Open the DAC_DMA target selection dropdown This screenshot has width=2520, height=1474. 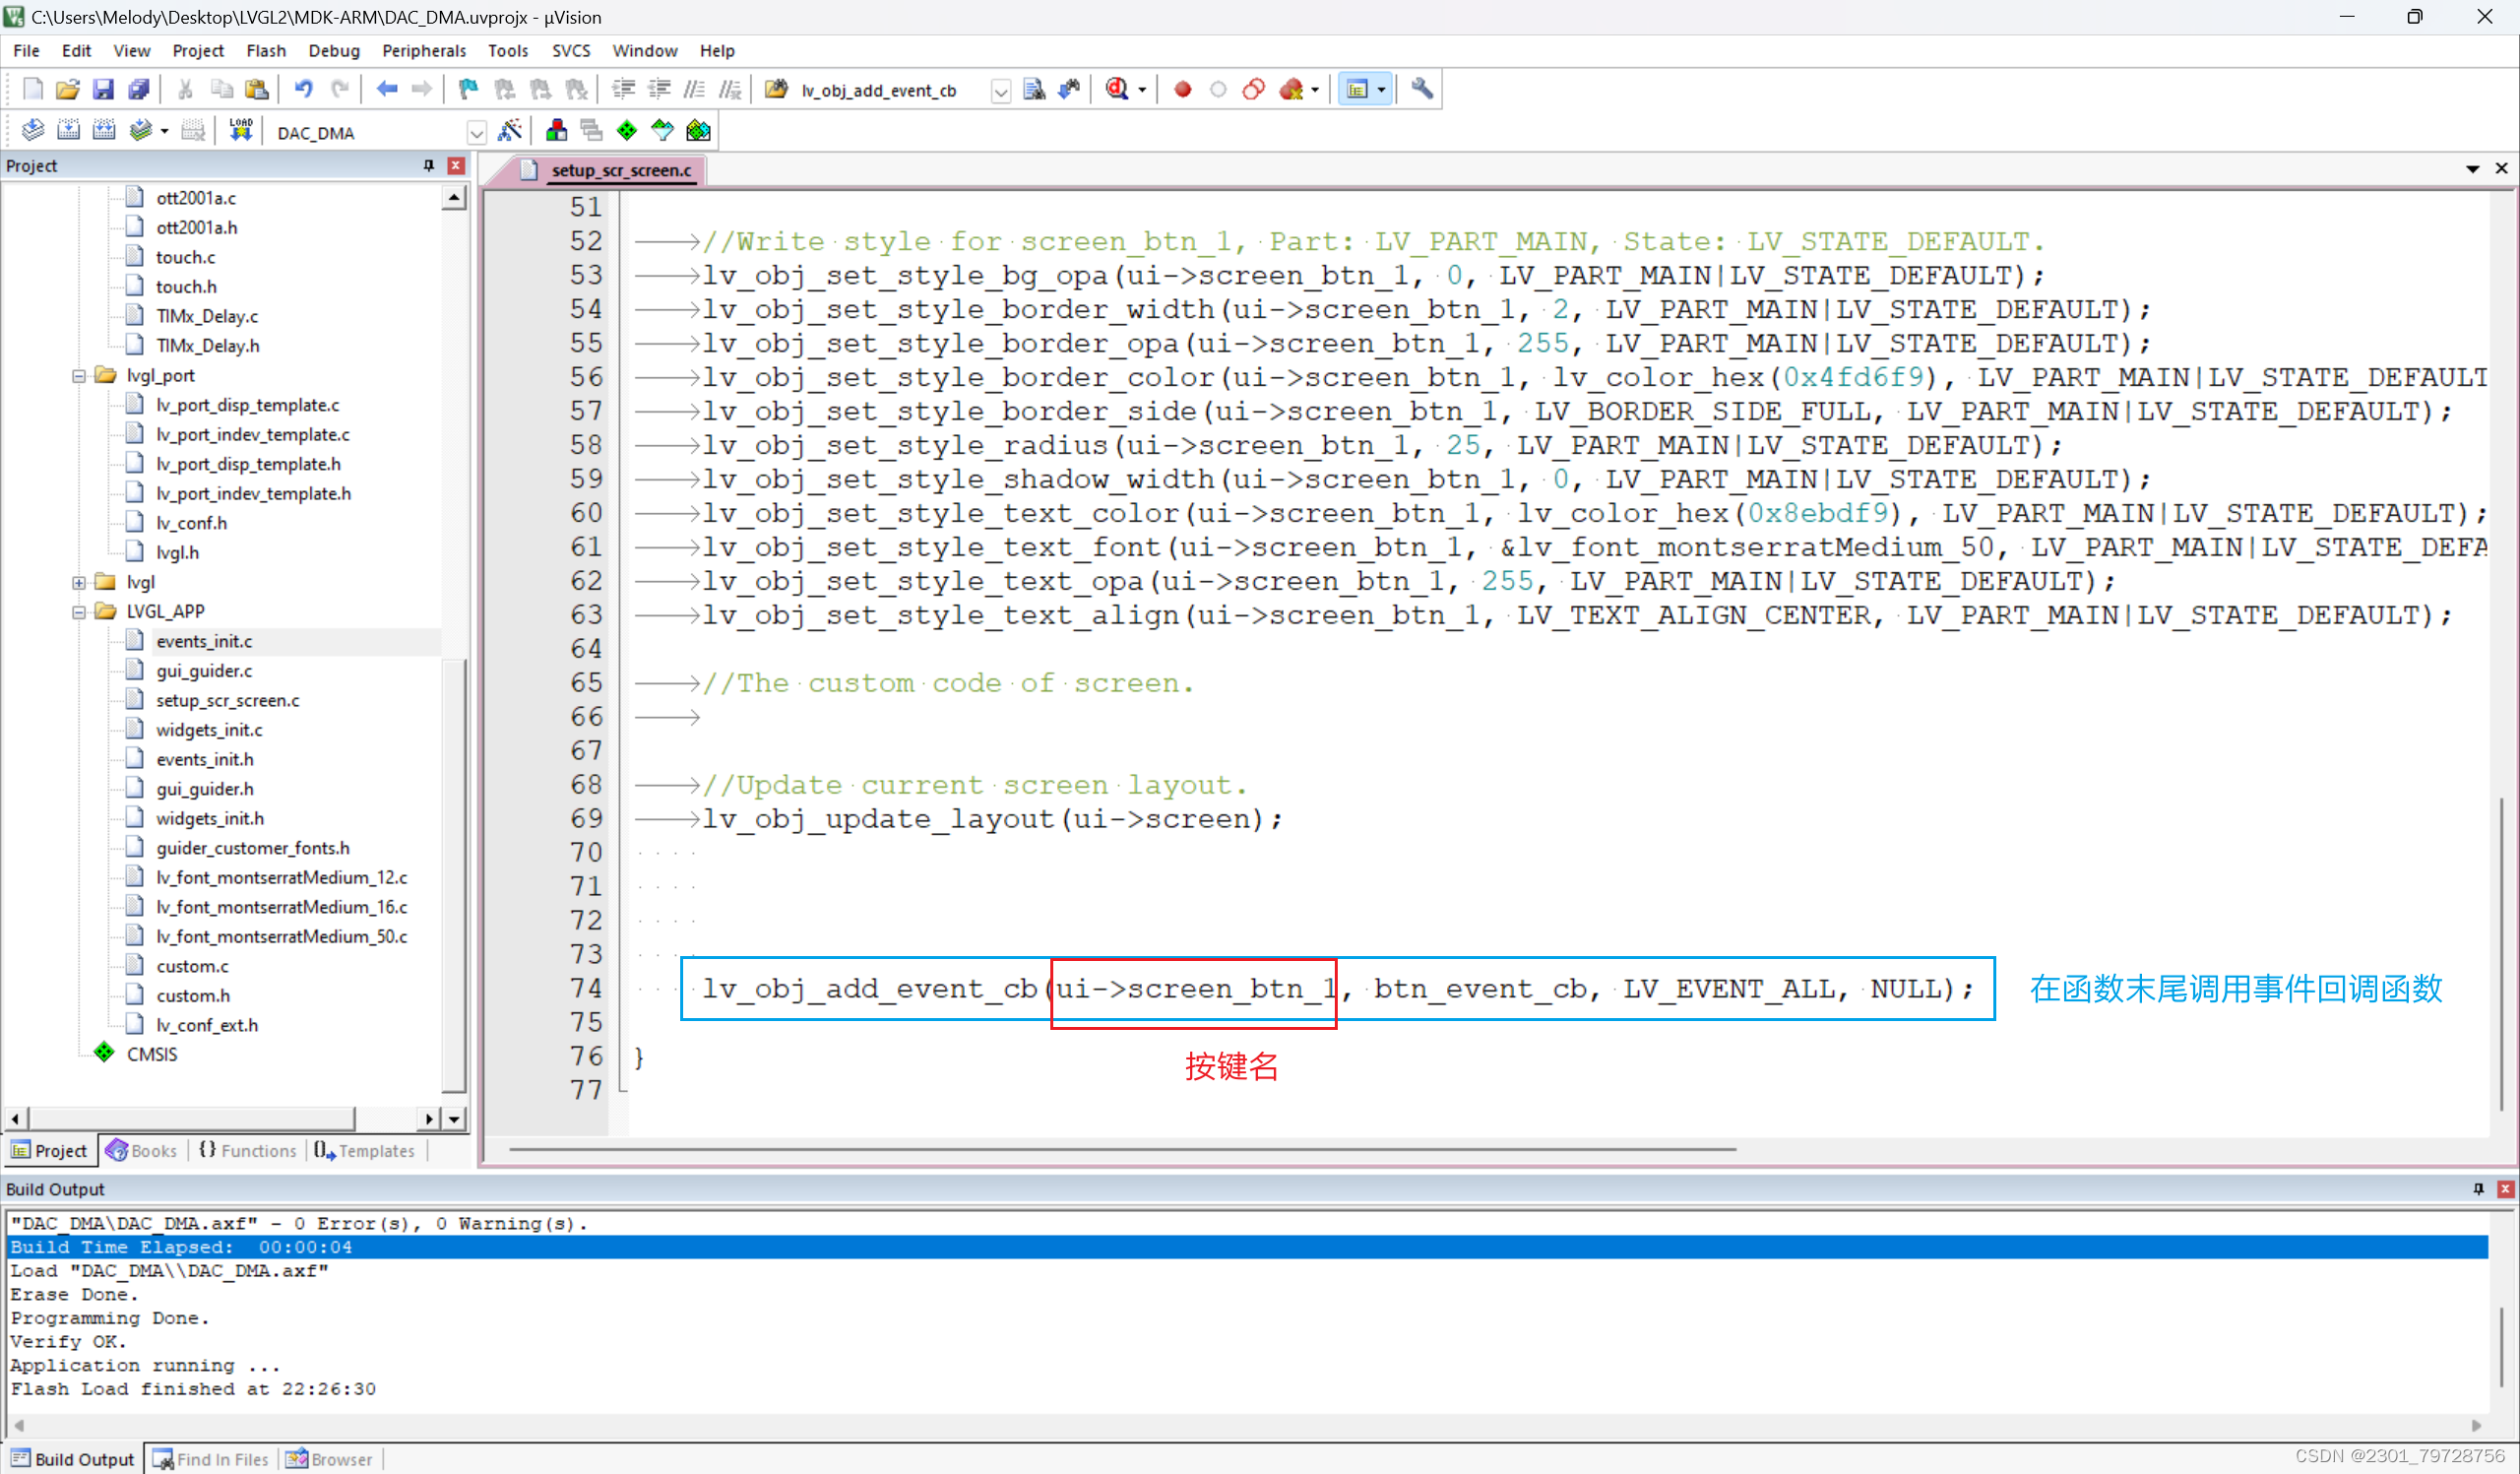click(476, 132)
